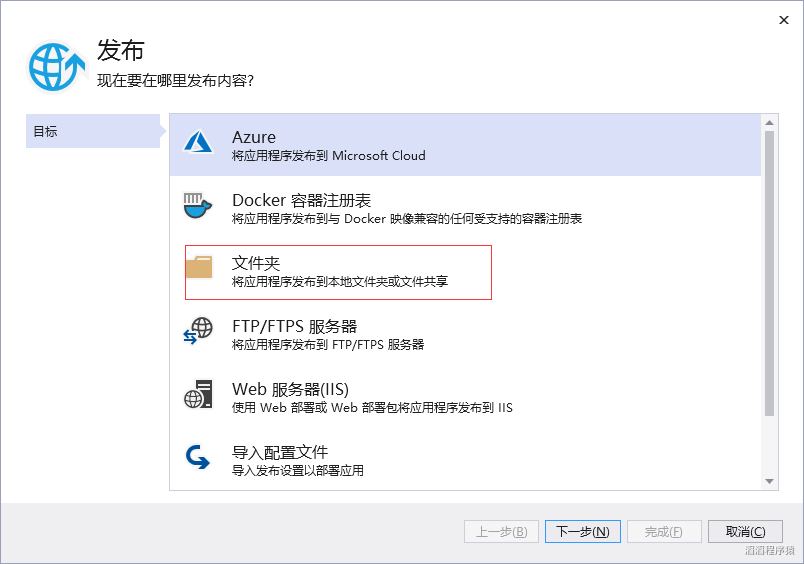
Task: Select the 目标 step tab
Action: pos(93,131)
